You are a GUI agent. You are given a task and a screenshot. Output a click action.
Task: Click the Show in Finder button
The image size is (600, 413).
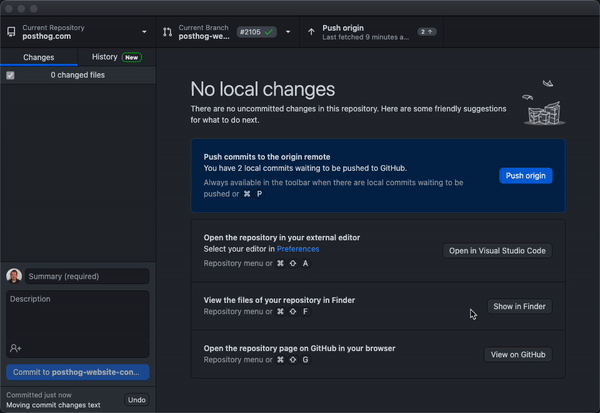(519, 306)
